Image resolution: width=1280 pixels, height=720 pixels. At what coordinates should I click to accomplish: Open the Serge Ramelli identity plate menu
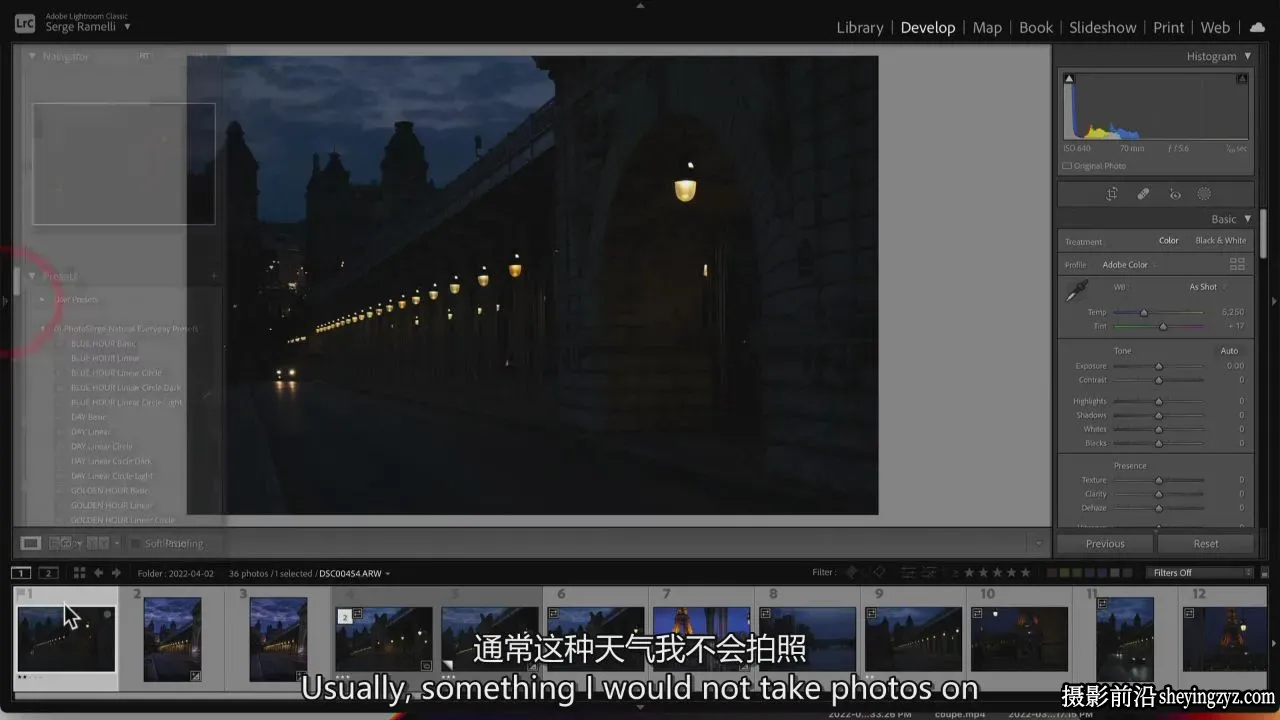[87, 27]
